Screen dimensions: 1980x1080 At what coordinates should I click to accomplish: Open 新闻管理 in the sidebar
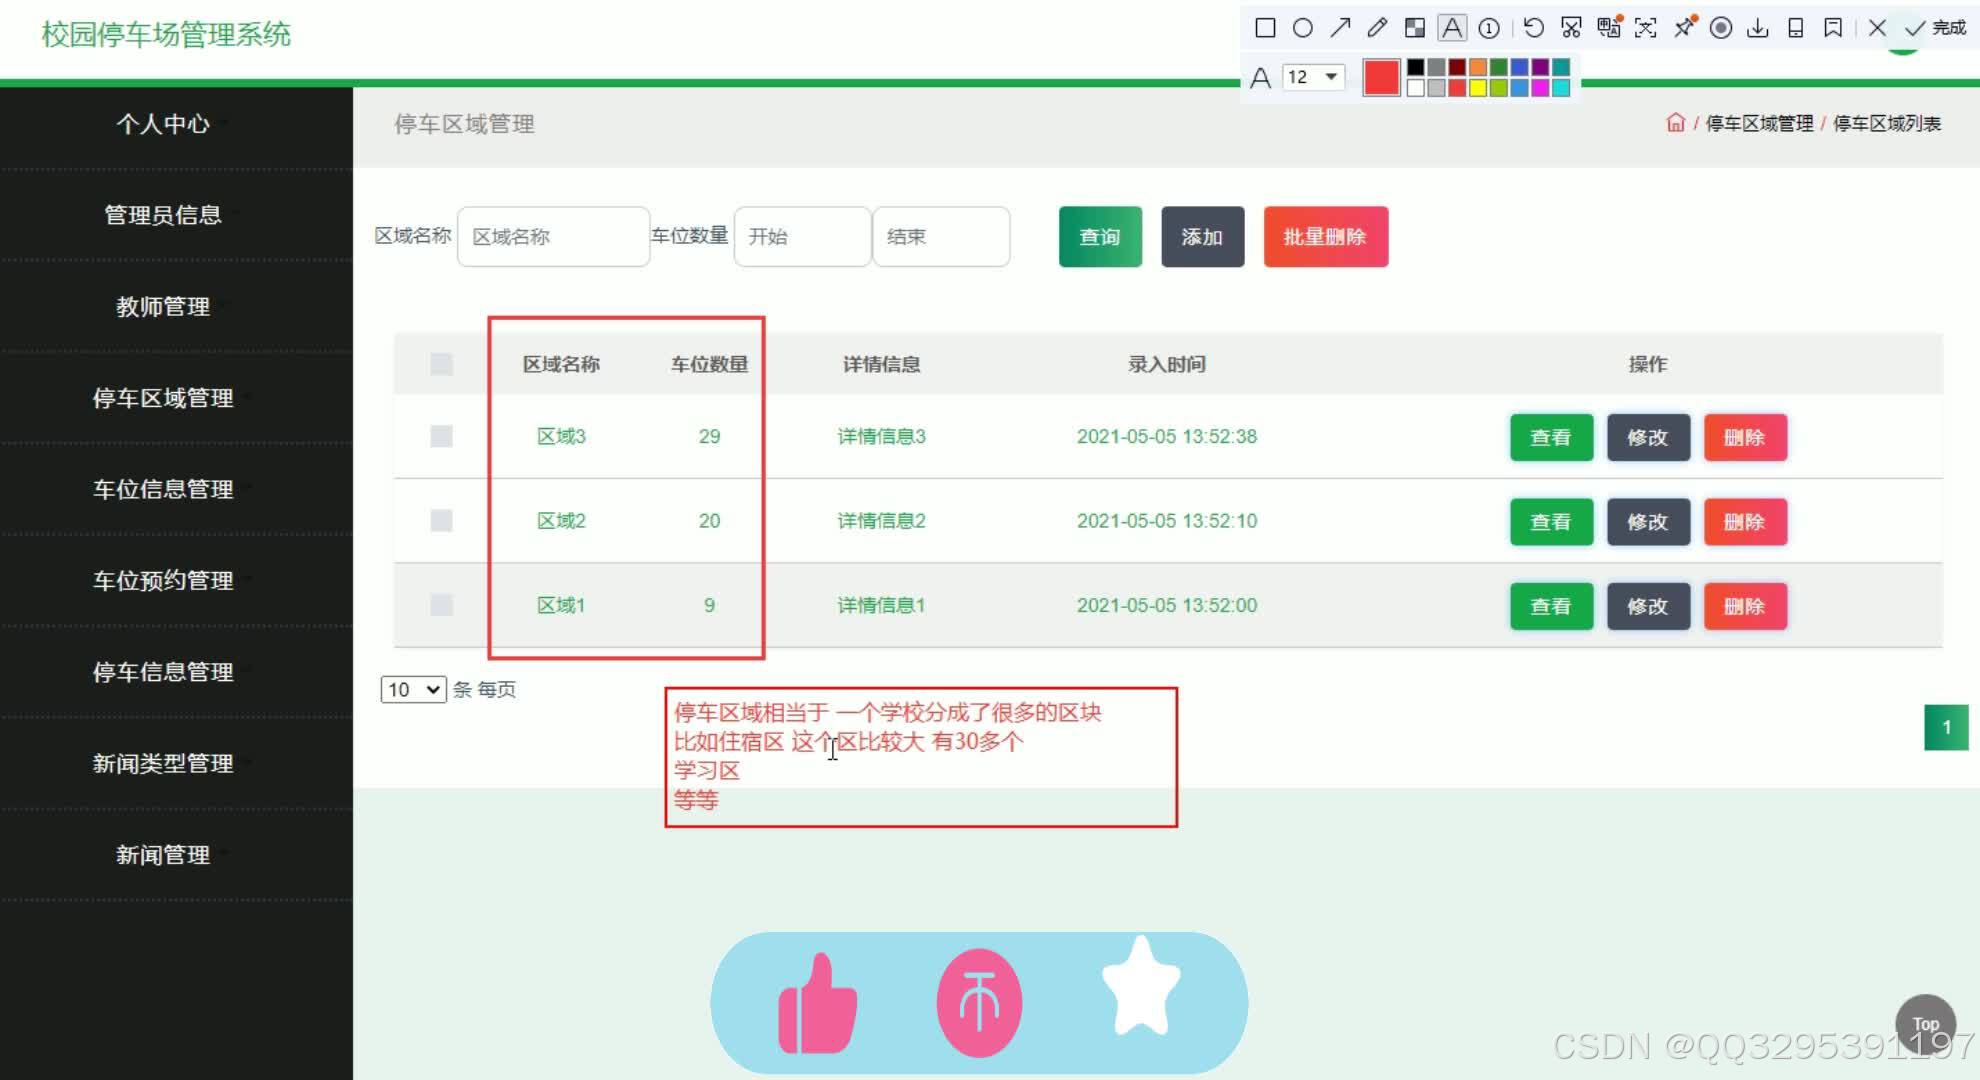tap(163, 855)
